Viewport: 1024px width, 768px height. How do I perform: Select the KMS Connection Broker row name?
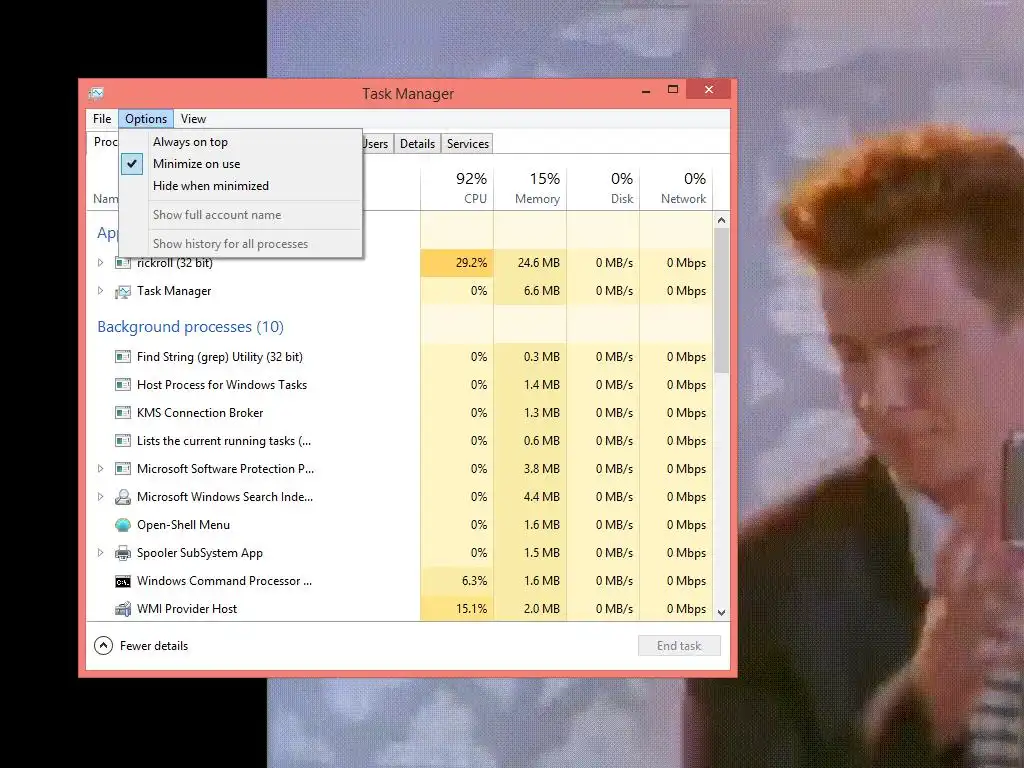coord(200,413)
